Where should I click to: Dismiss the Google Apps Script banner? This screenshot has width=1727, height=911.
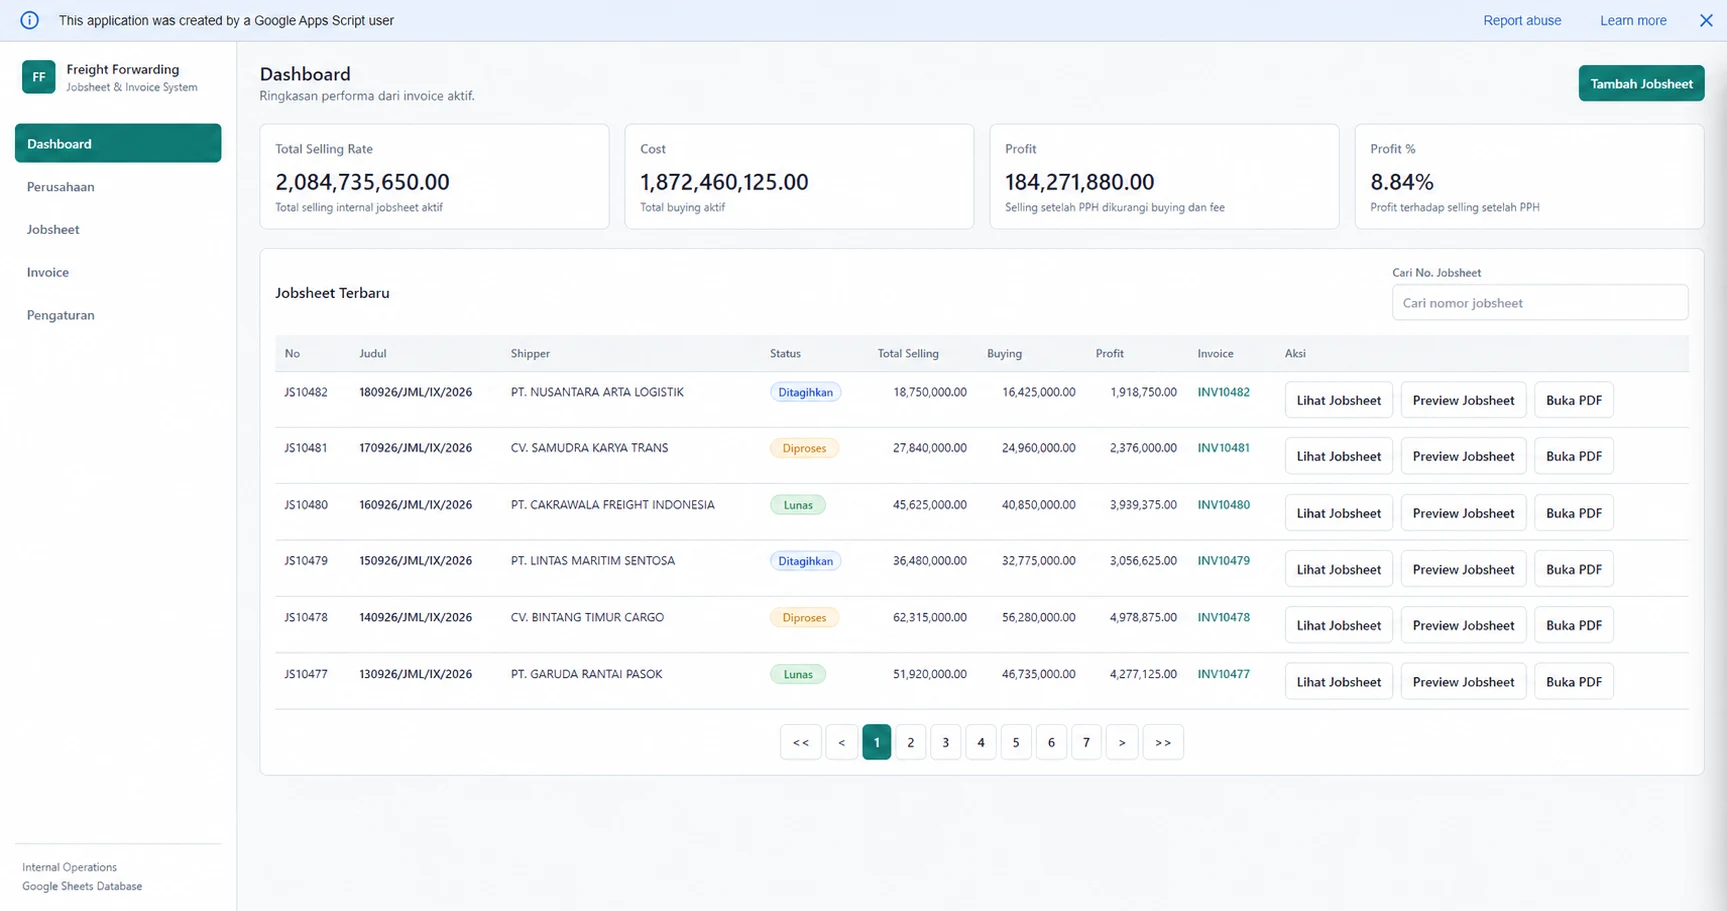[x=1706, y=20]
